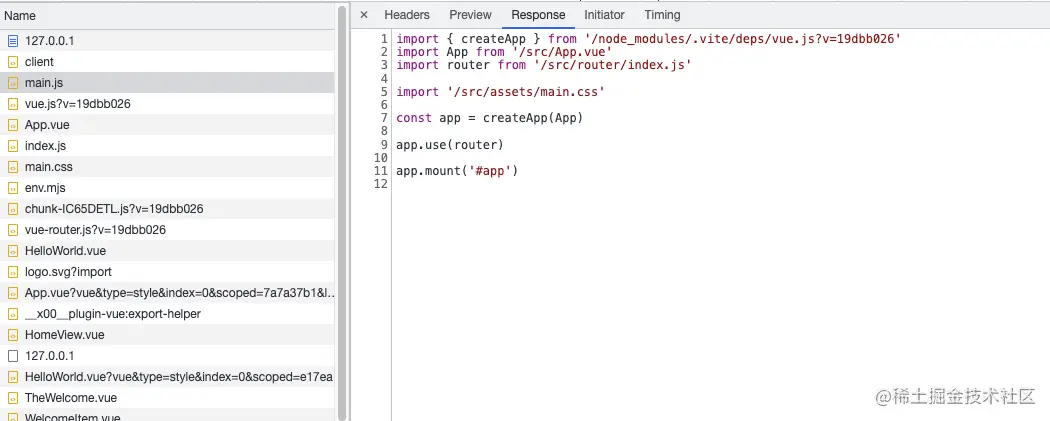Switch to the Timing tab
The image size is (1050, 421).
tap(662, 15)
